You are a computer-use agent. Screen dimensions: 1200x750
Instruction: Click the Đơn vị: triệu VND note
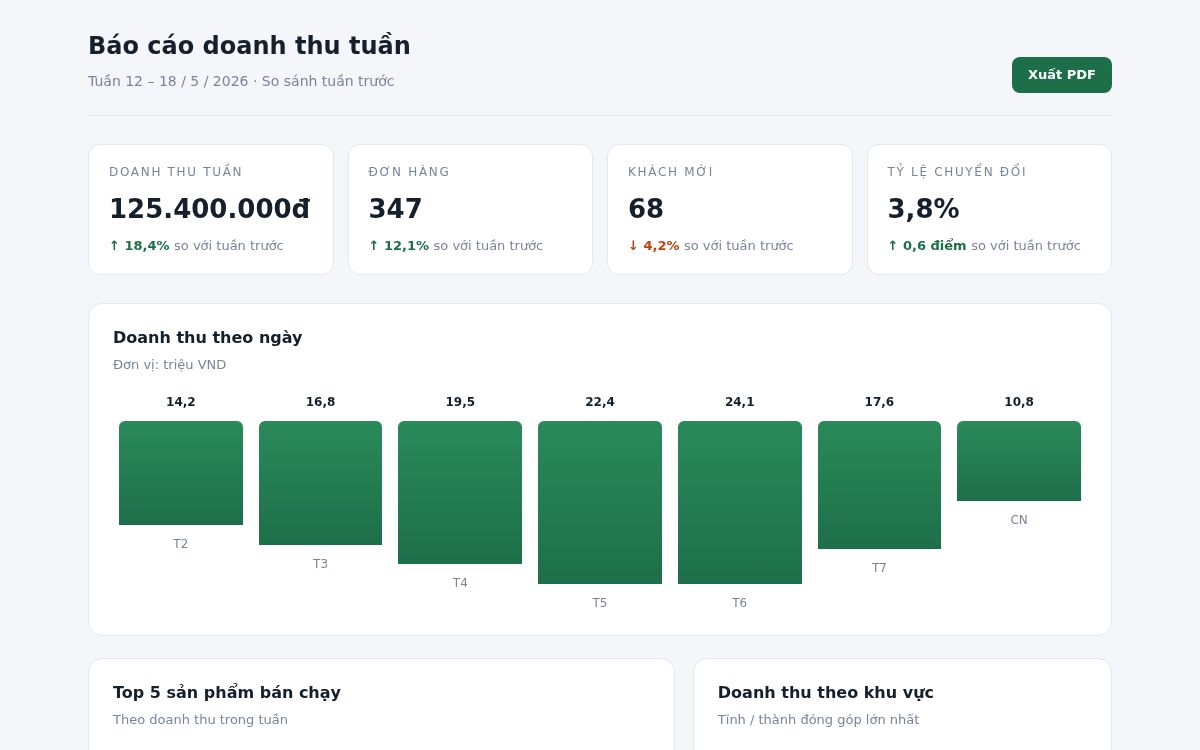click(x=169, y=365)
